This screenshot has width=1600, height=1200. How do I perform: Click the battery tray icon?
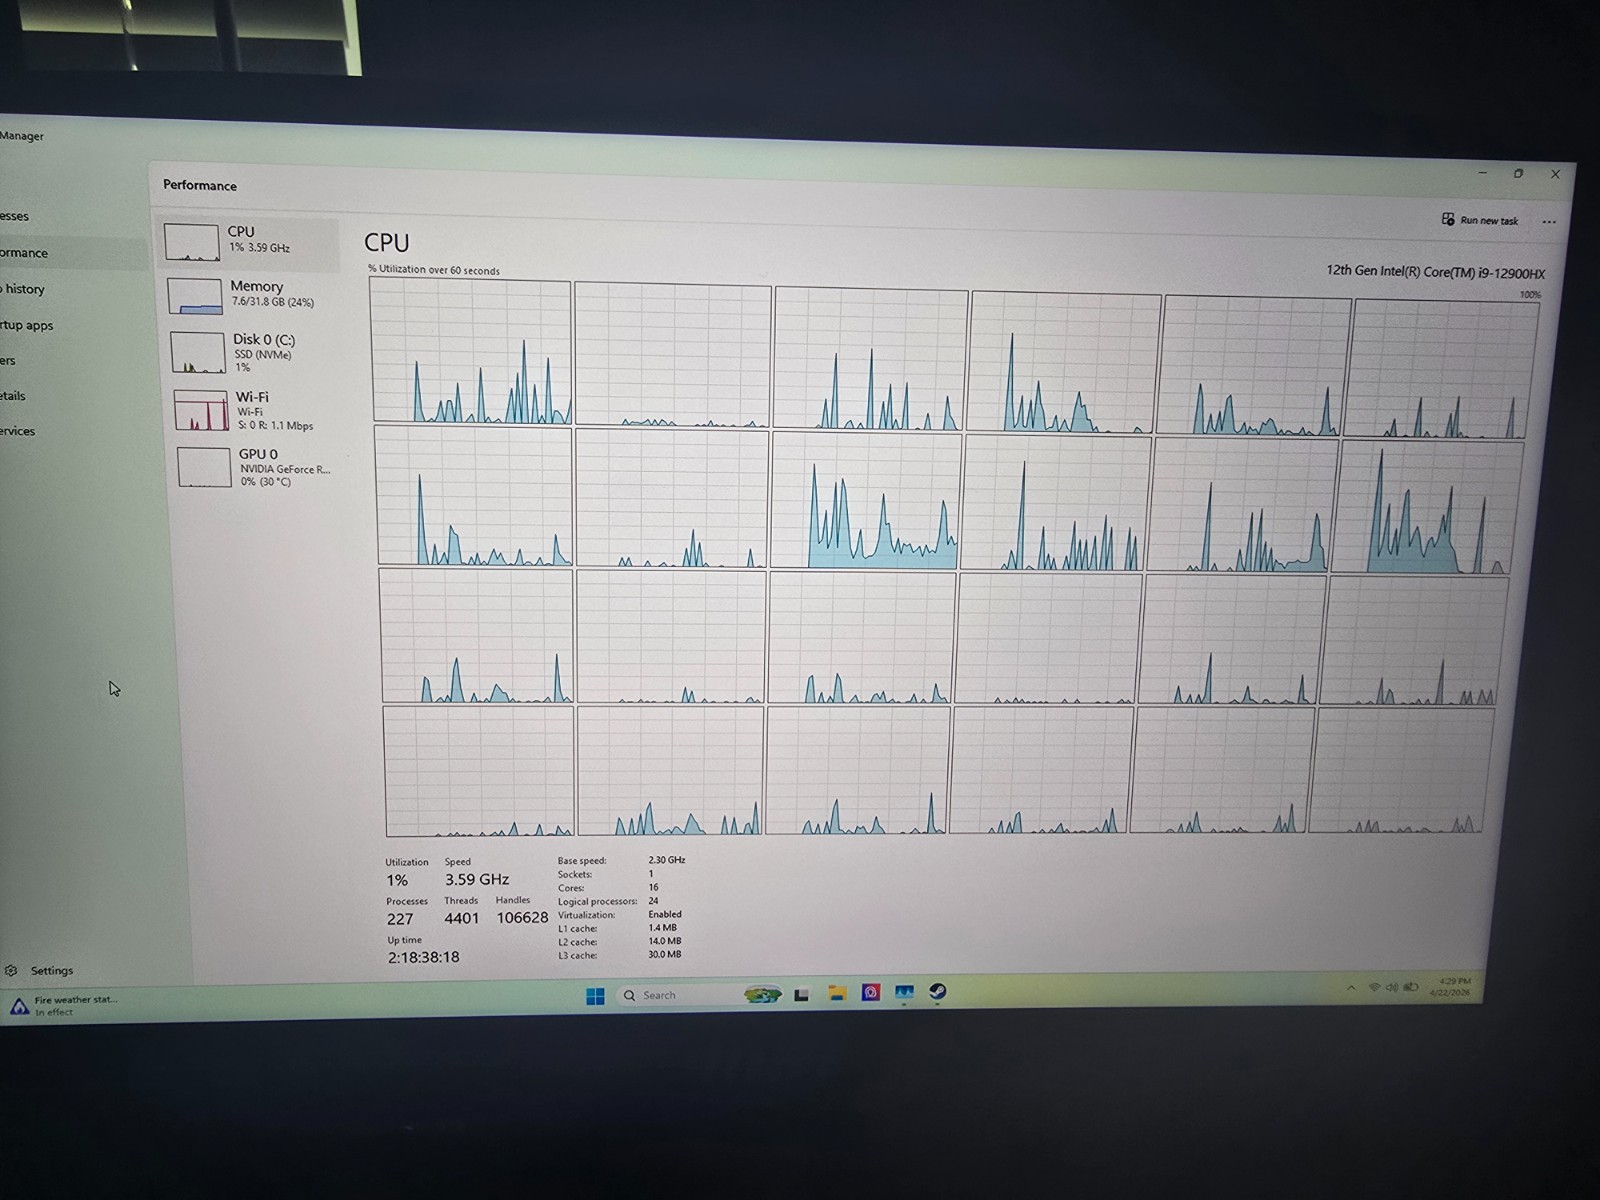click(1411, 987)
